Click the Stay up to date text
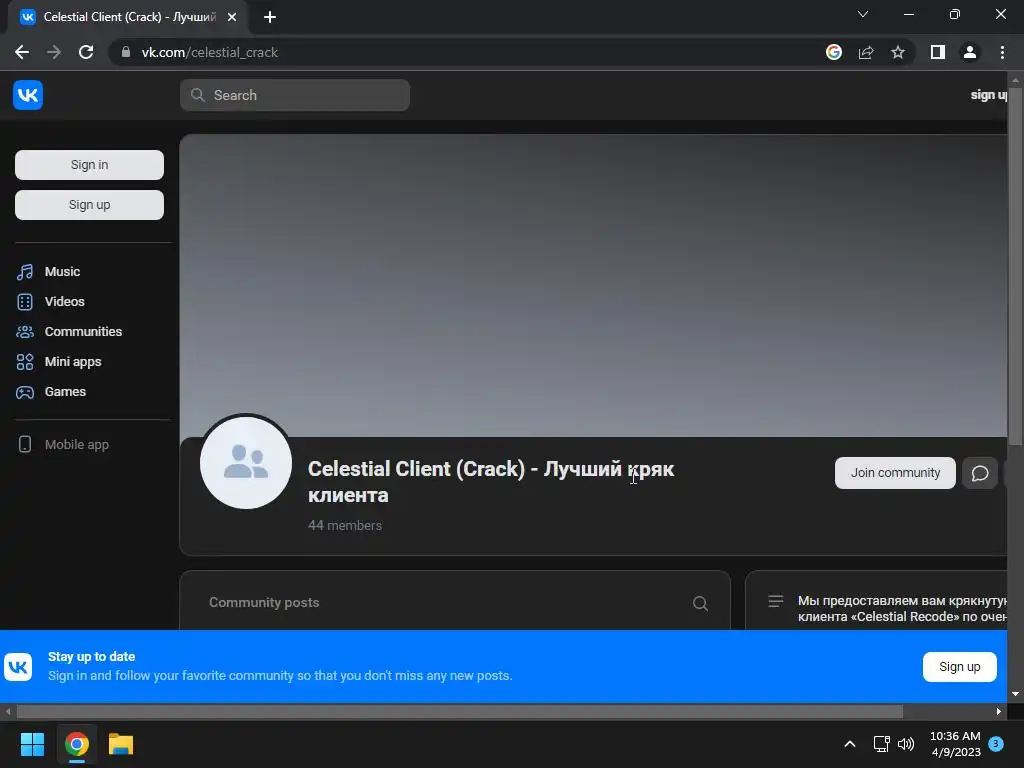This screenshot has height=768, width=1024. pos(91,656)
